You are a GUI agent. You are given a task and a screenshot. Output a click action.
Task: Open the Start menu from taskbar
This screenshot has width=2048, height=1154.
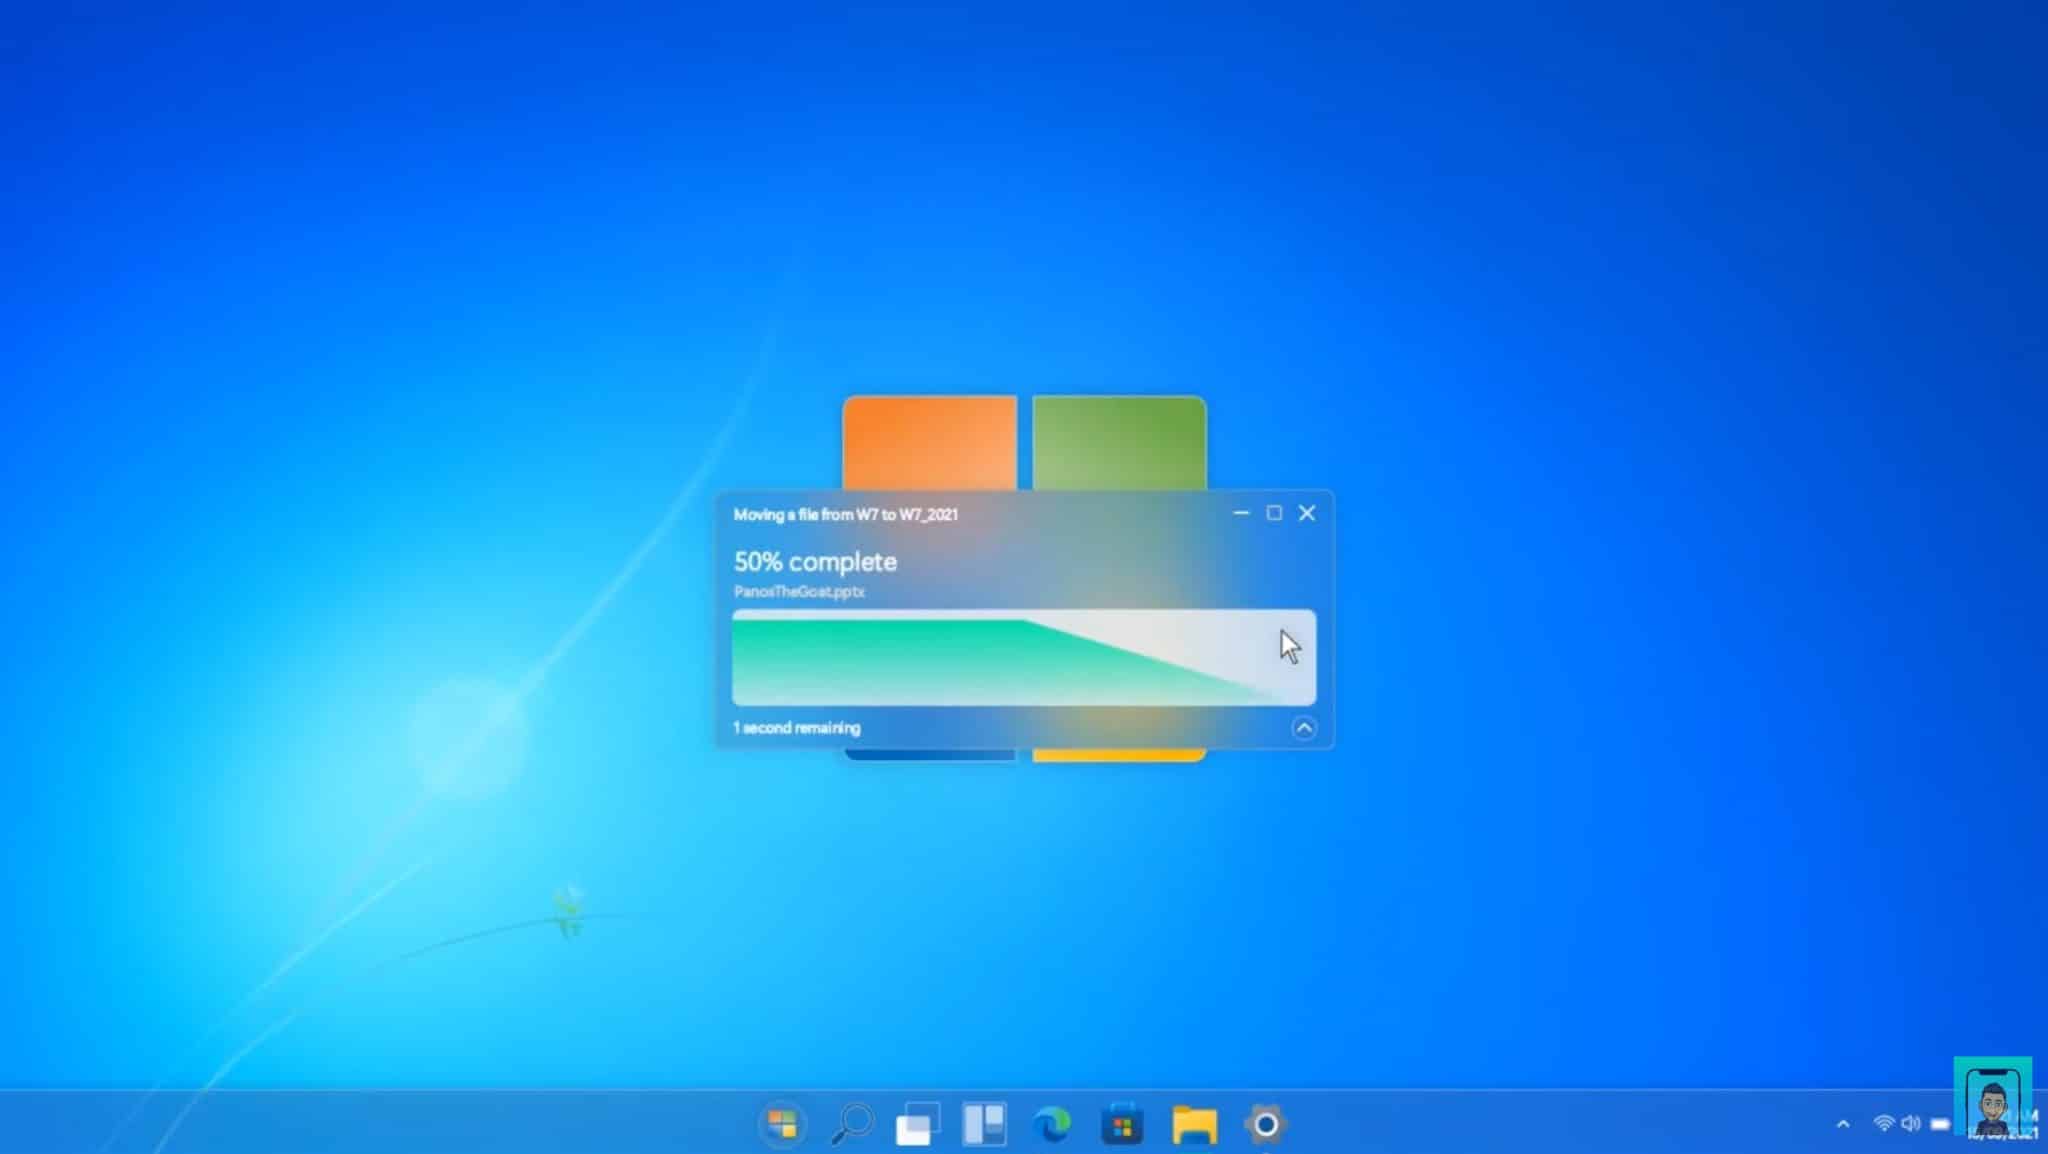[x=783, y=1124]
